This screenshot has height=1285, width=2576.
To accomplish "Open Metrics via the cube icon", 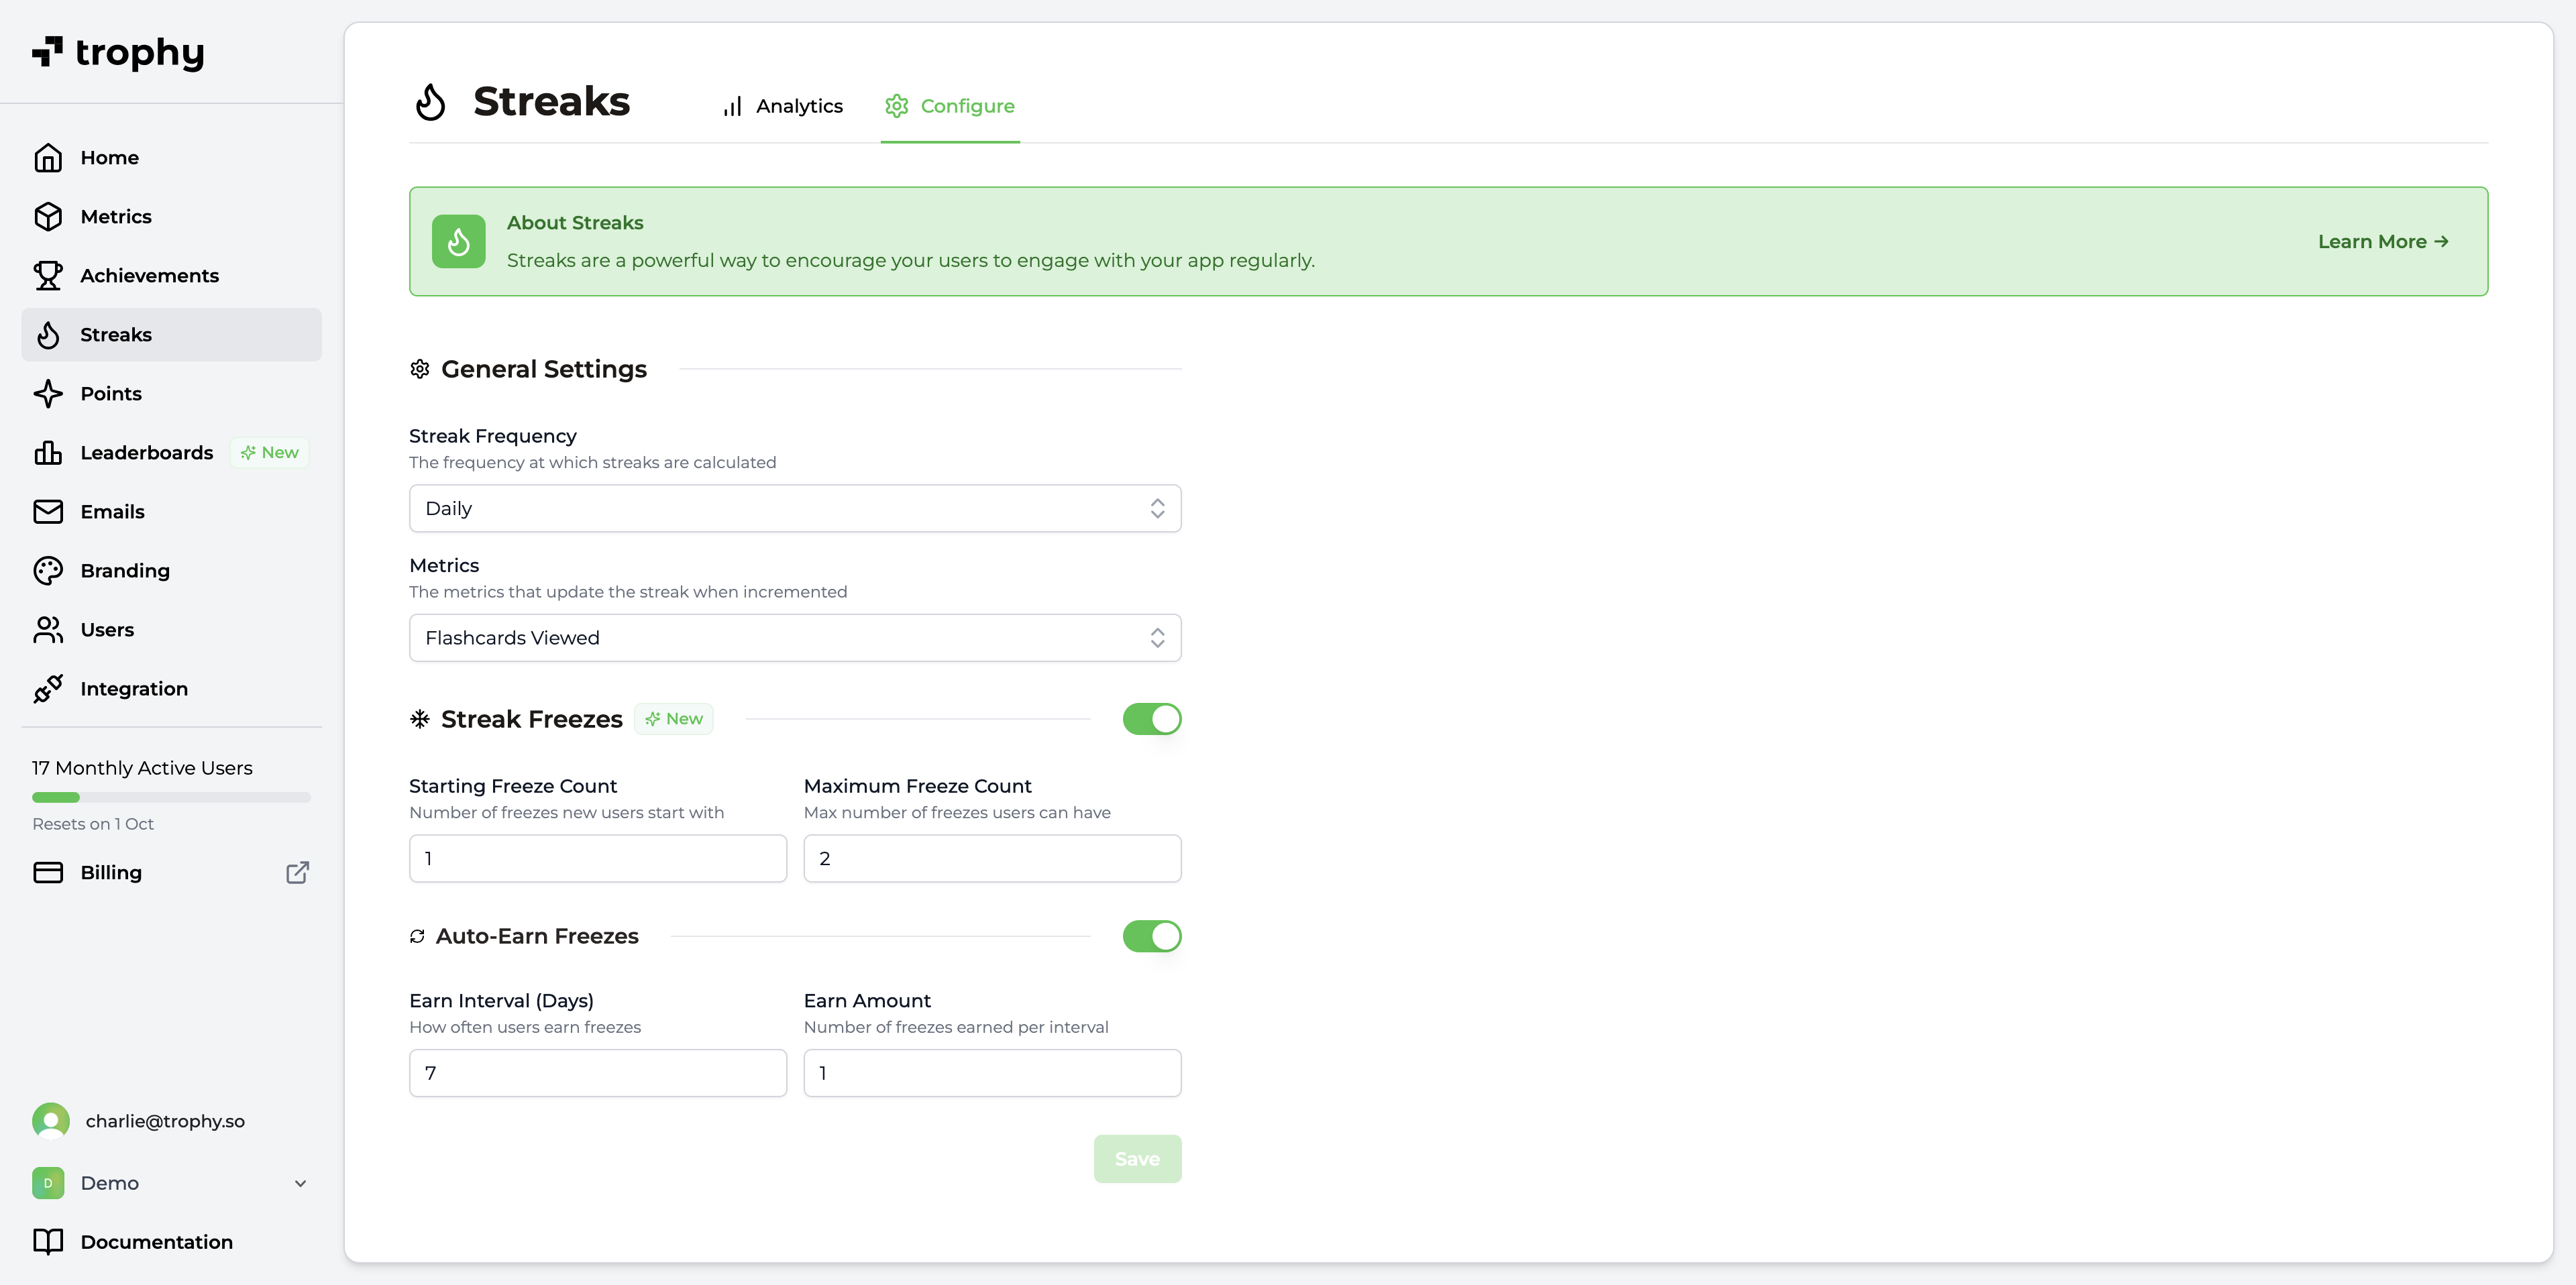I will pyautogui.click(x=48, y=217).
